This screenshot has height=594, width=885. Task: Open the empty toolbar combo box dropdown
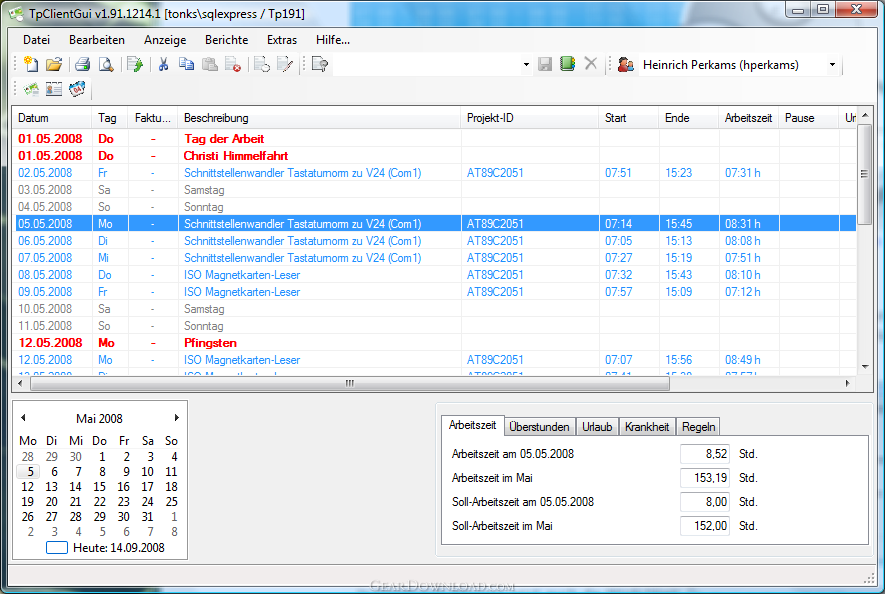[x=526, y=64]
